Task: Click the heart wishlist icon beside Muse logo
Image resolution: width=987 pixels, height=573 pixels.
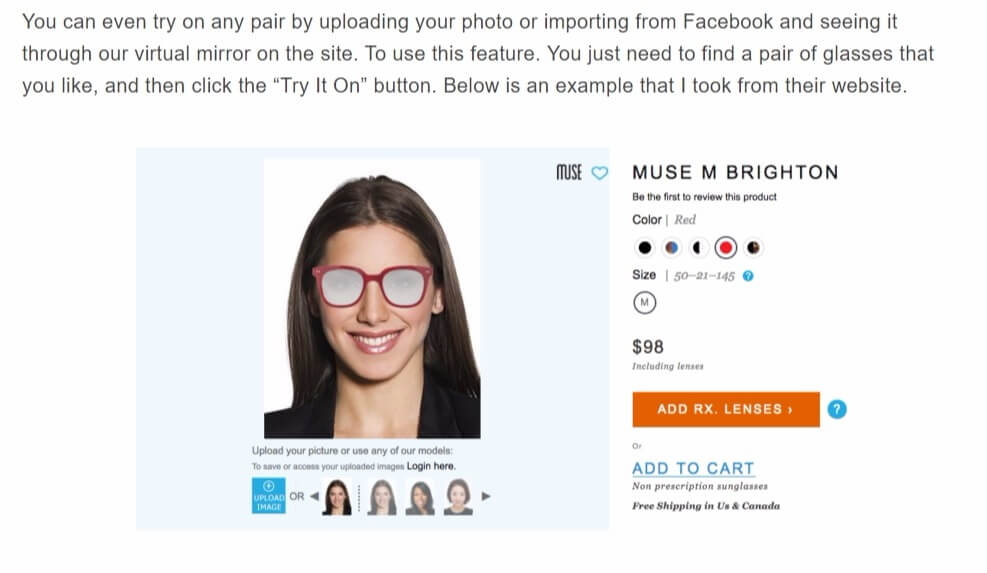Action: coord(600,172)
